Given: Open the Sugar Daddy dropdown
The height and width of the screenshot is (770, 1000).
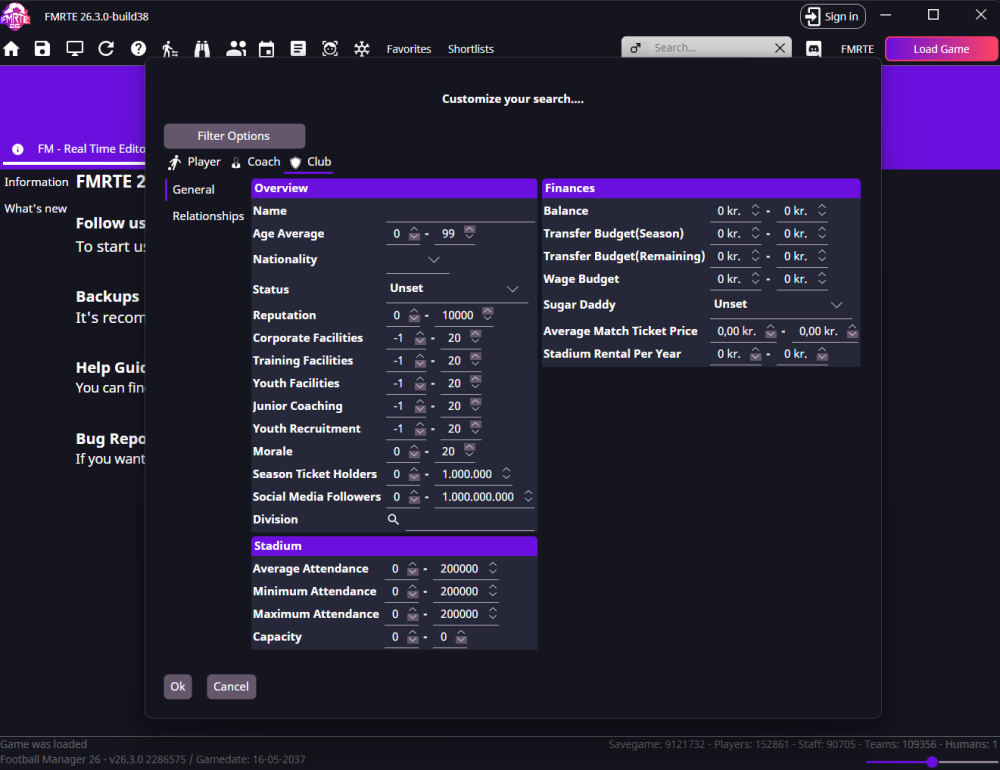Looking at the screenshot, I should click(781, 305).
